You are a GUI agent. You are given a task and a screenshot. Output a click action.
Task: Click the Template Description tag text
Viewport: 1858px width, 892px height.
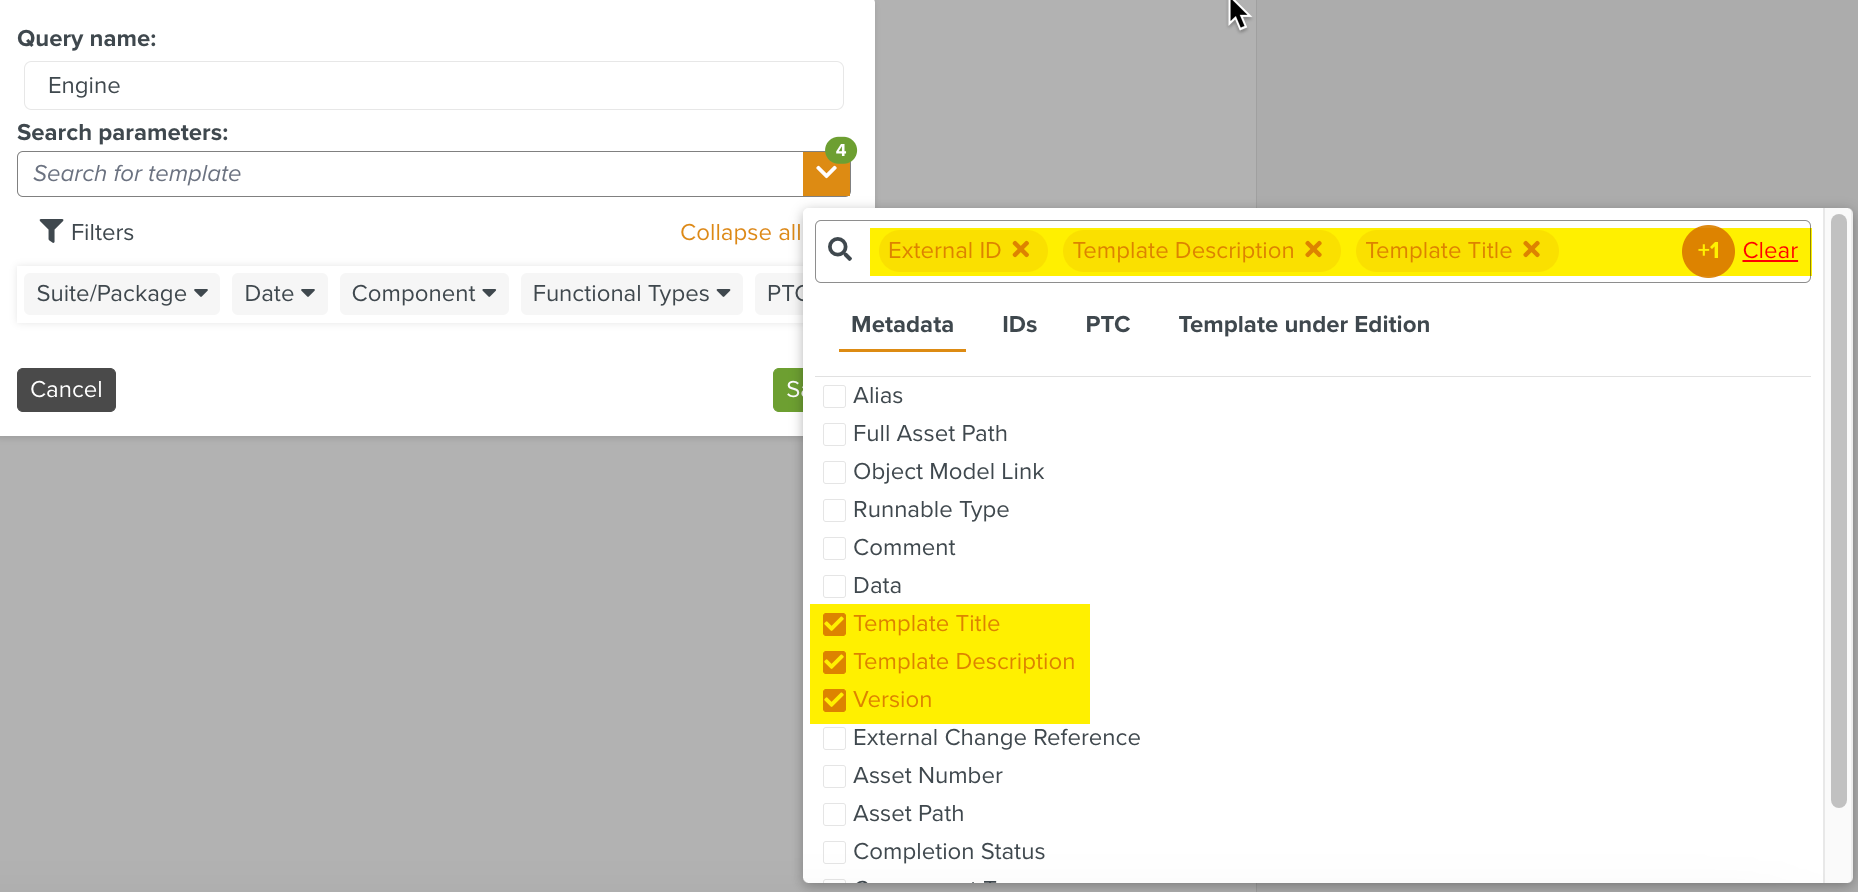click(1183, 250)
